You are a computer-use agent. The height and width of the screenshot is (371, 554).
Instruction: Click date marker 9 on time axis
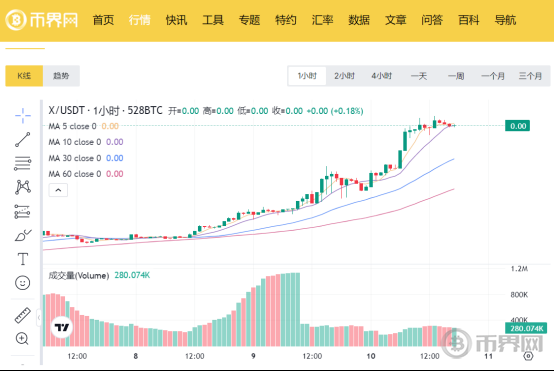tap(253, 356)
